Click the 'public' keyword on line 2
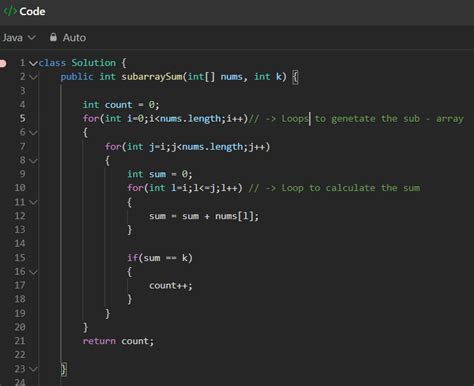Image resolution: width=474 pixels, height=386 pixels. point(77,77)
